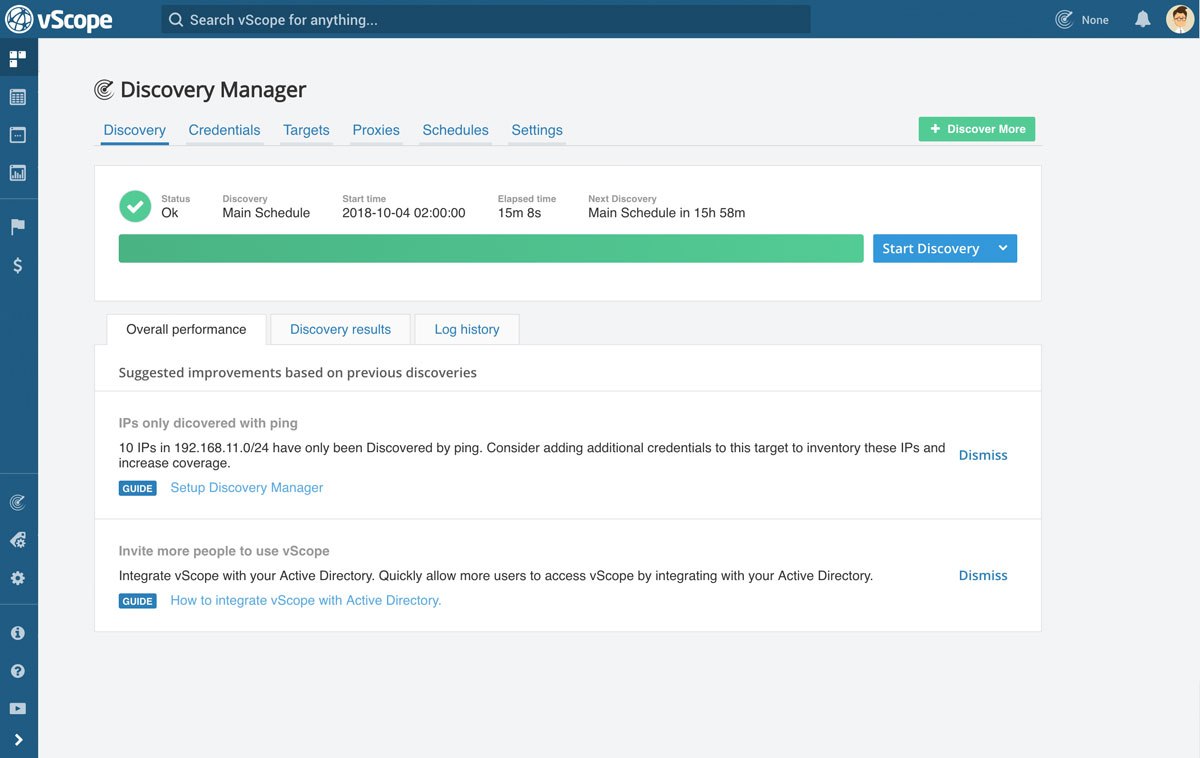This screenshot has height=758, width=1200.
Task: Click the green Ok status checkmark icon
Action: click(x=135, y=206)
